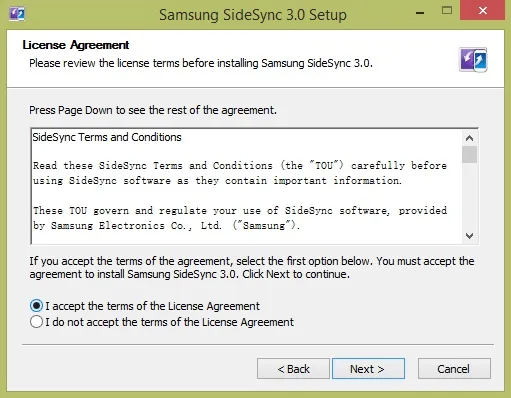This screenshot has width=511, height=398.
Task: Select "I do not accept the terms" radio
Action: pos(36,322)
